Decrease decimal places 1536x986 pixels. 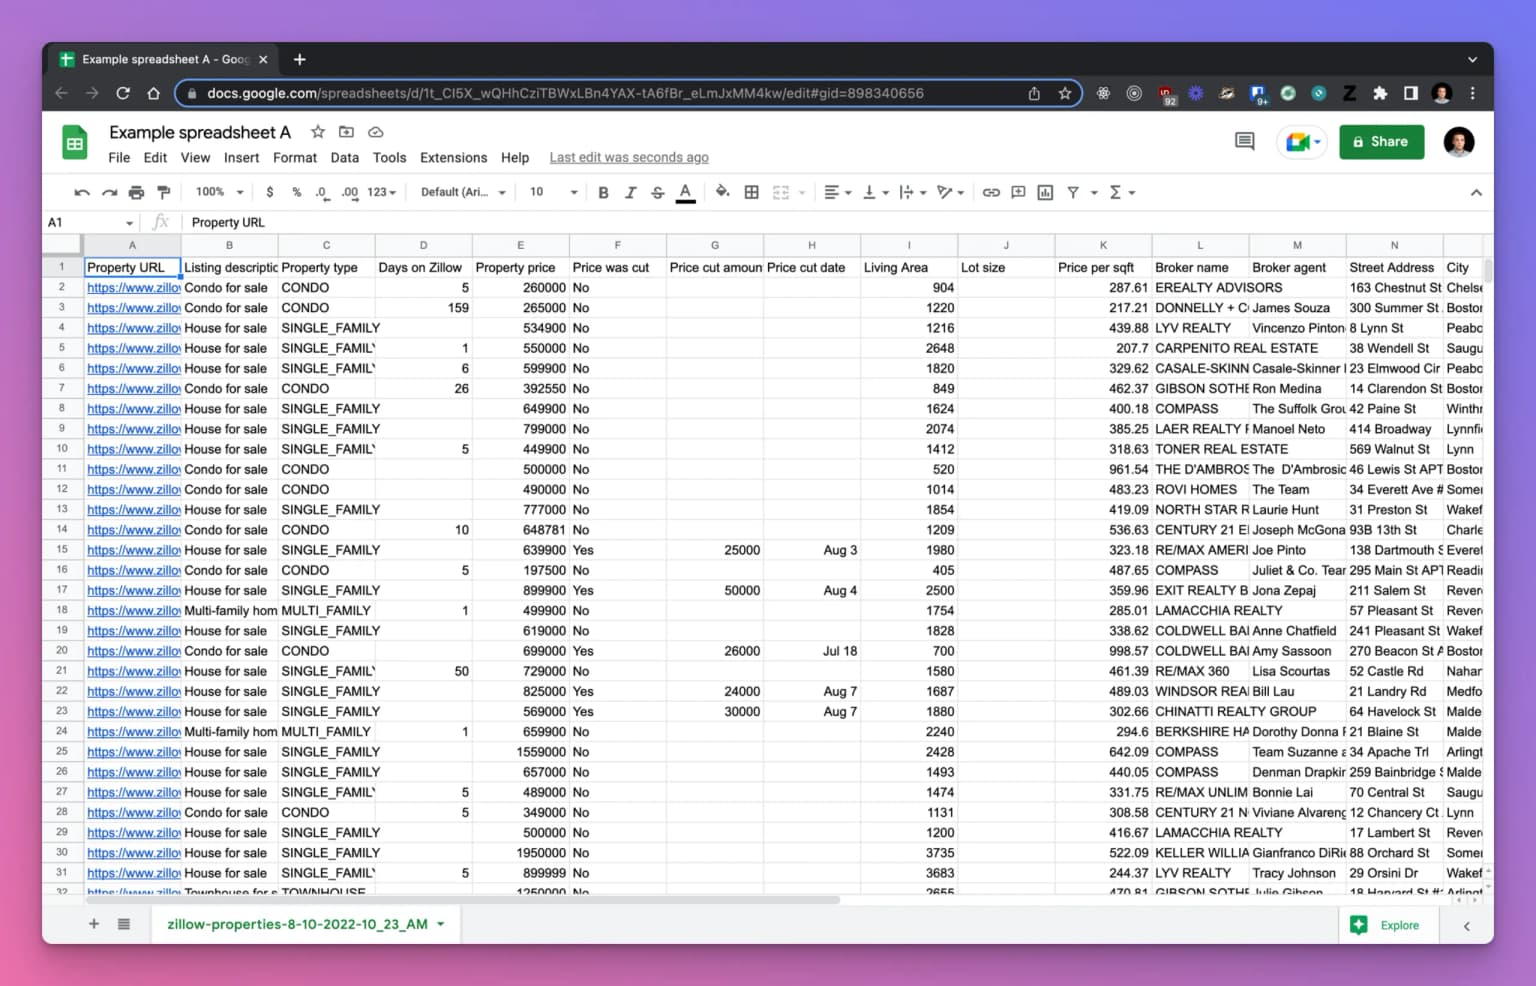(x=321, y=192)
